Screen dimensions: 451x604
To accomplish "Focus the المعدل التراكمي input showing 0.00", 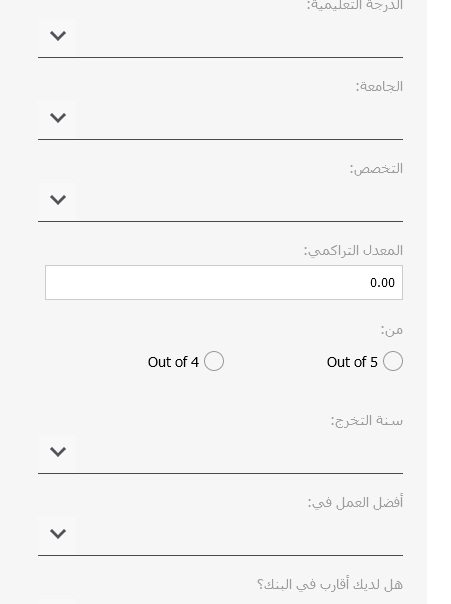I will pos(224,282).
